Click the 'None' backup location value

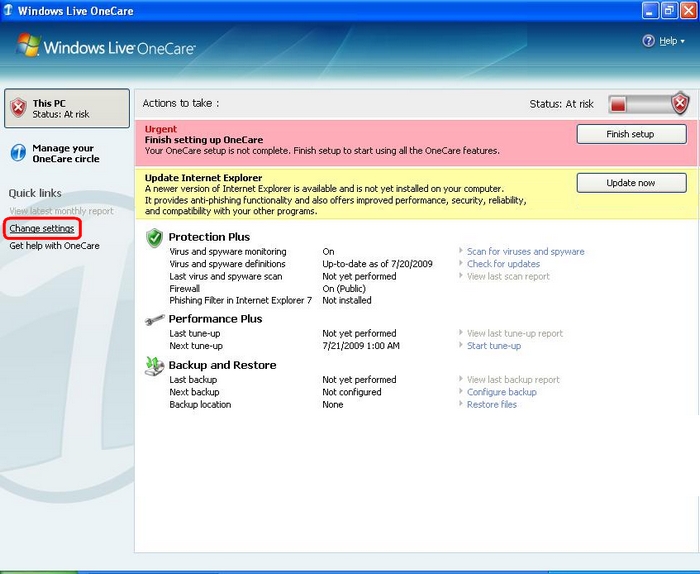pos(333,404)
